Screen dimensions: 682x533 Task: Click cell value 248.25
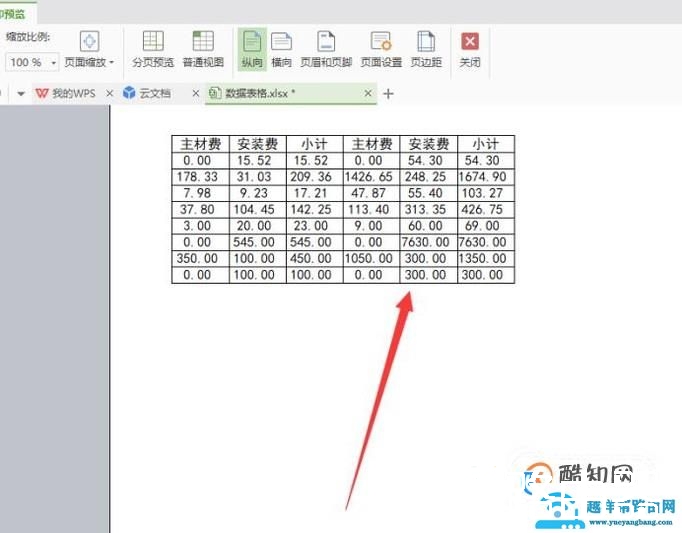click(x=425, y=177)
